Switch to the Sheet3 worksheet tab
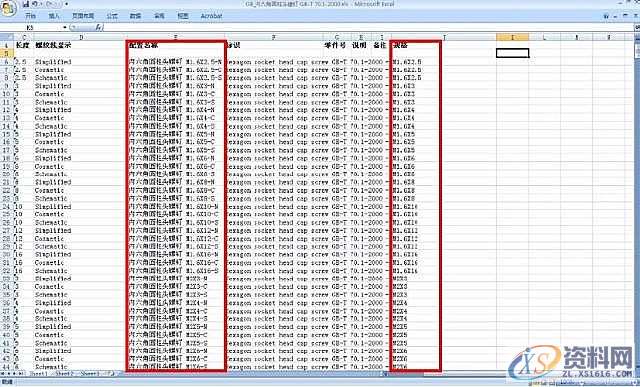 (x=89, y=374)
